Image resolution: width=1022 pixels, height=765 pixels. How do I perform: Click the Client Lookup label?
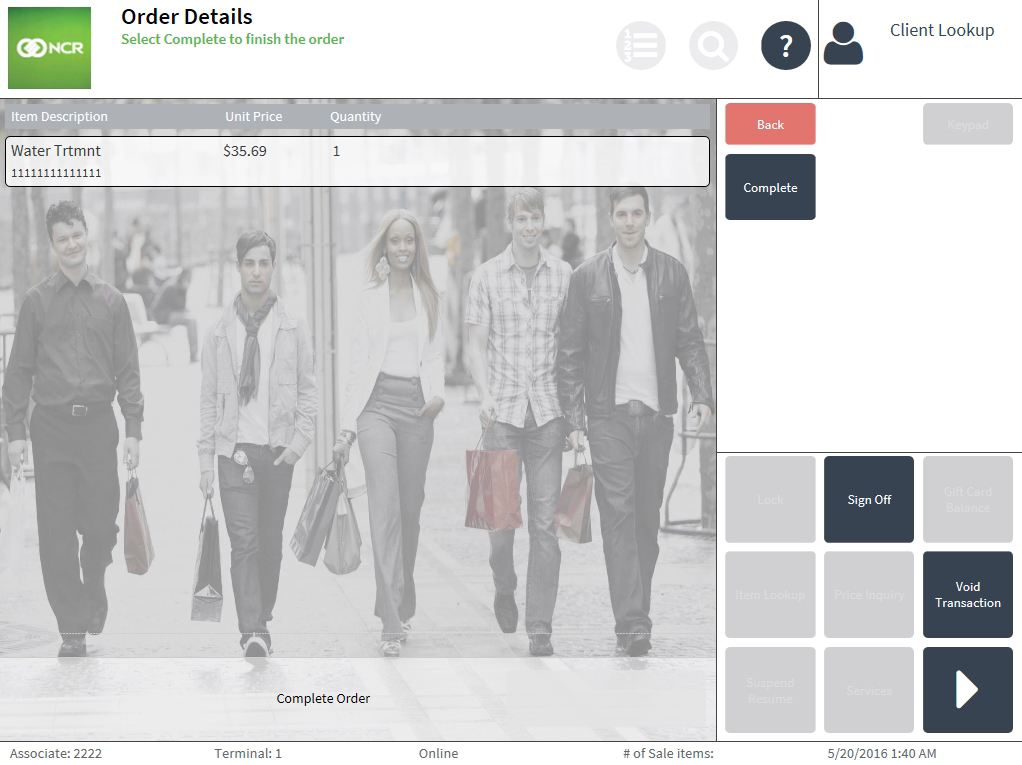[941, 30]
